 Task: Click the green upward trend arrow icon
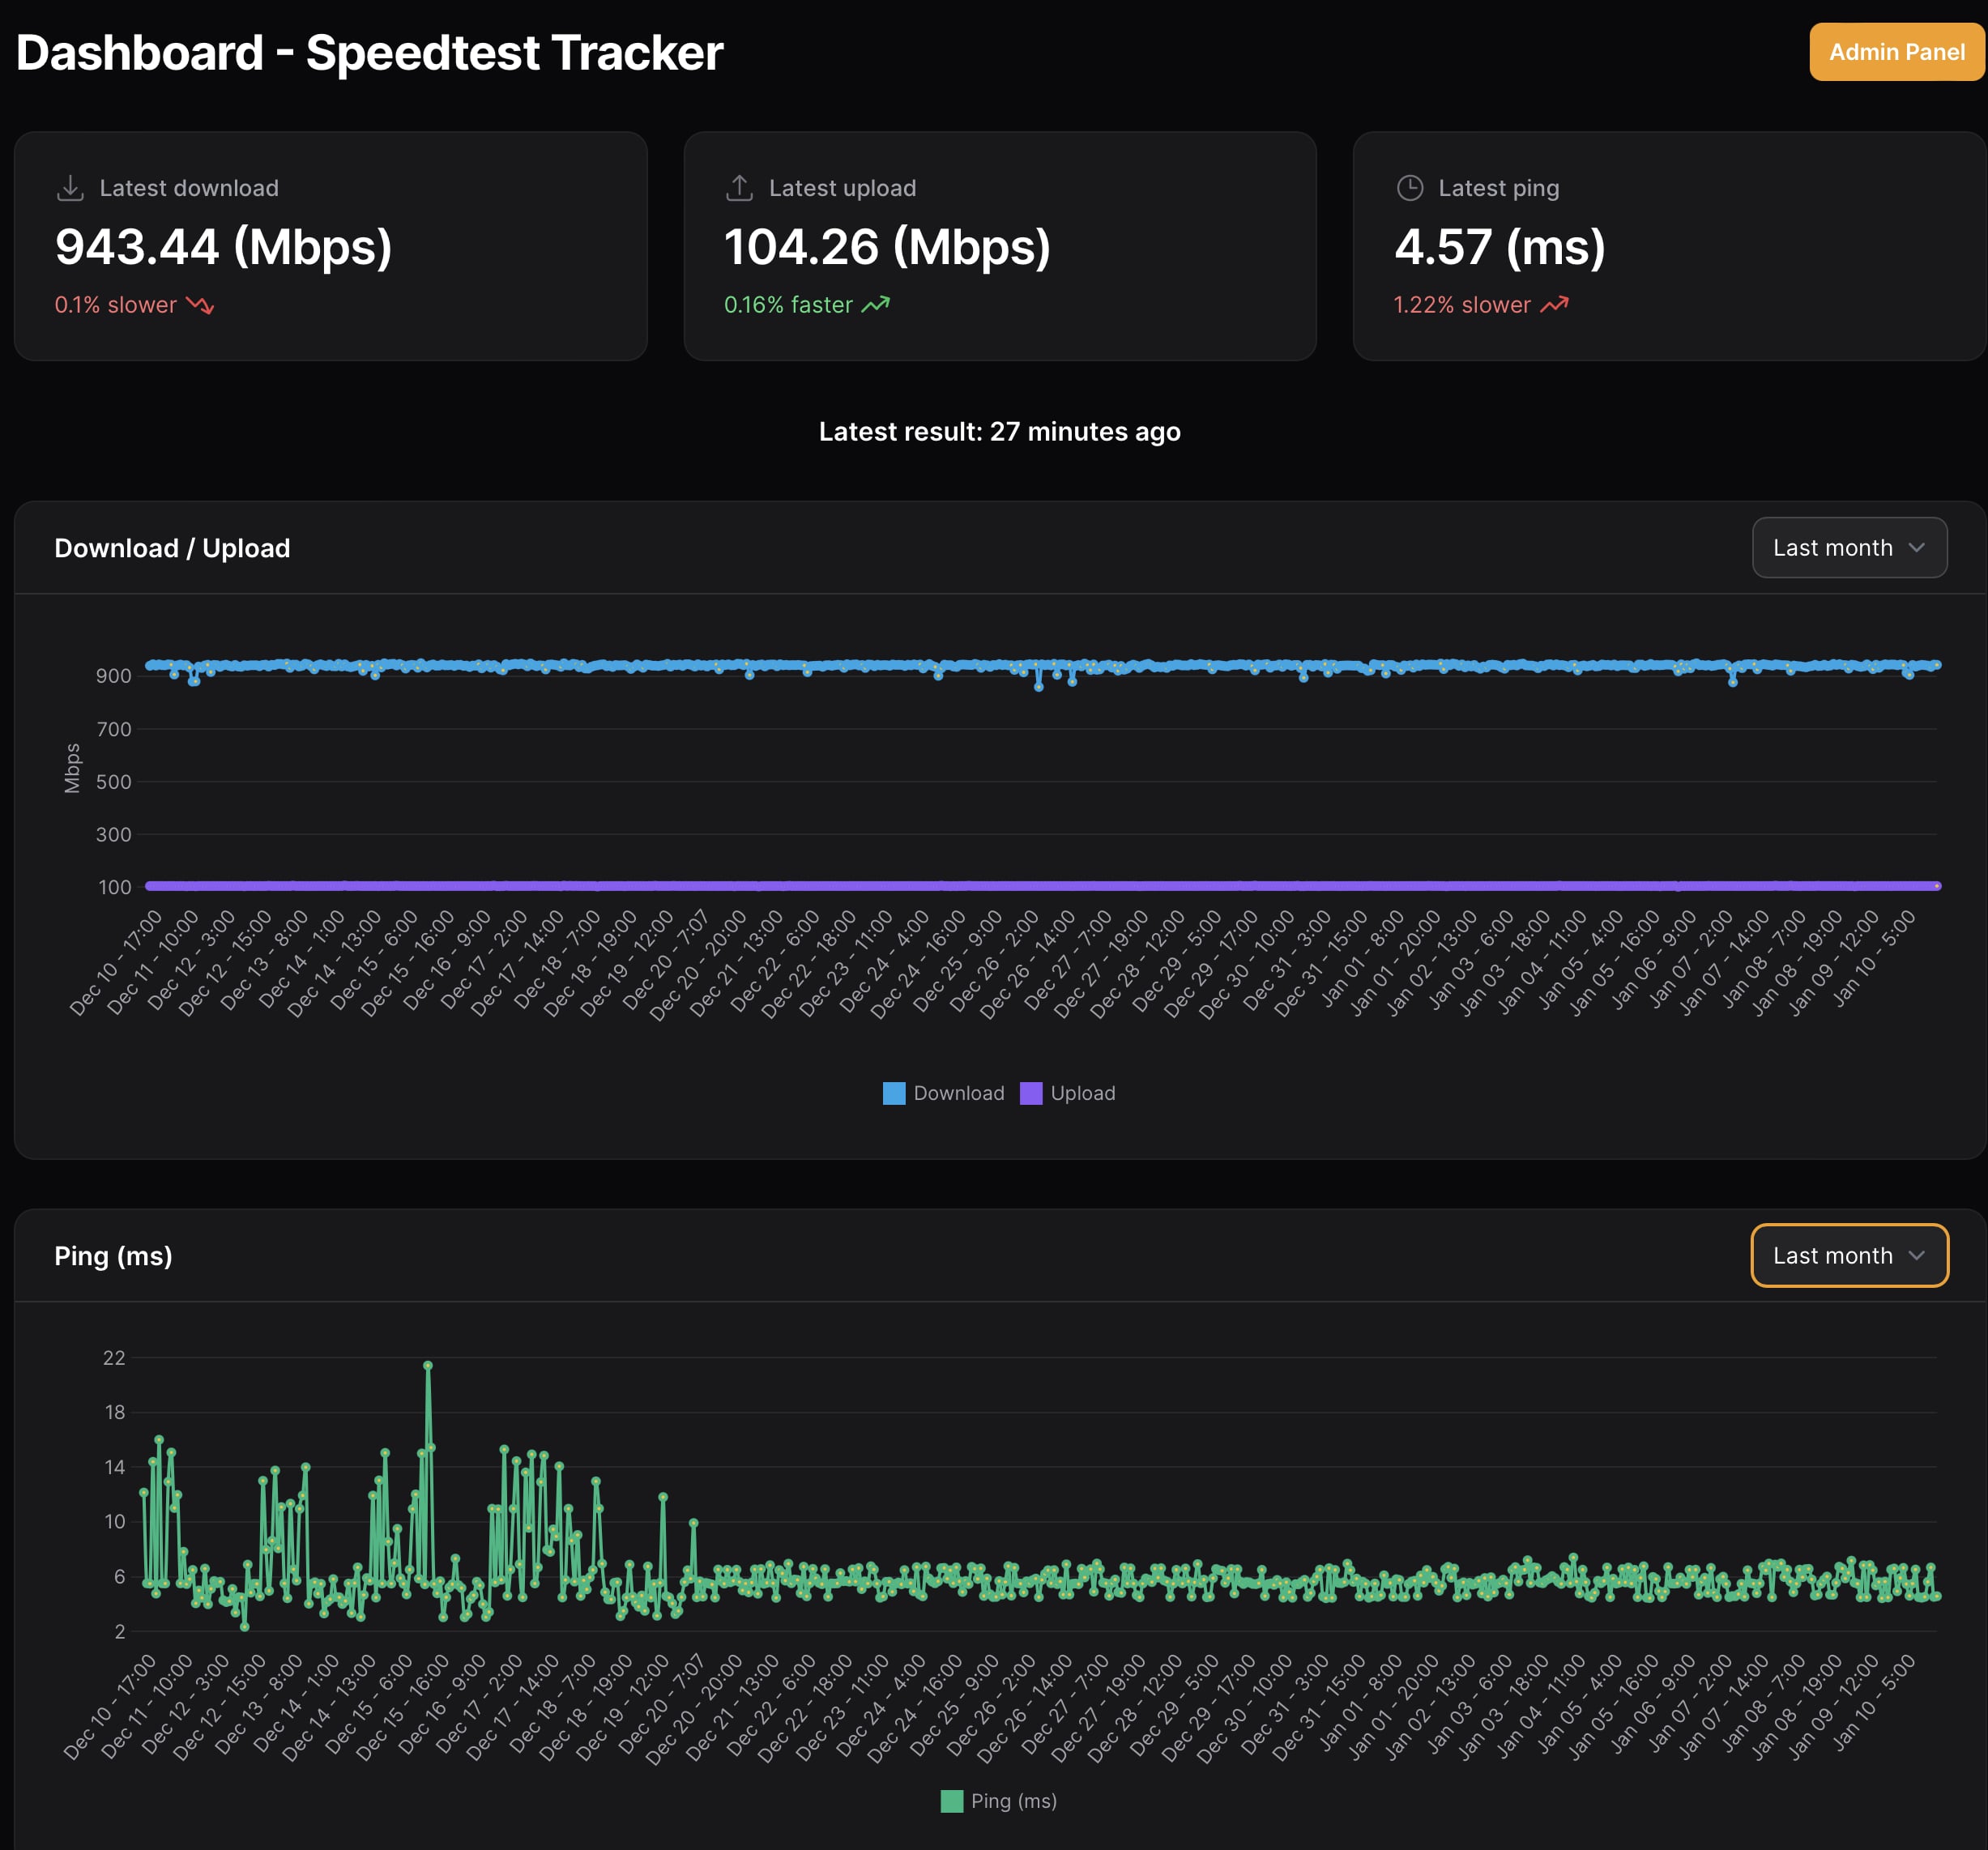(875, 305)
